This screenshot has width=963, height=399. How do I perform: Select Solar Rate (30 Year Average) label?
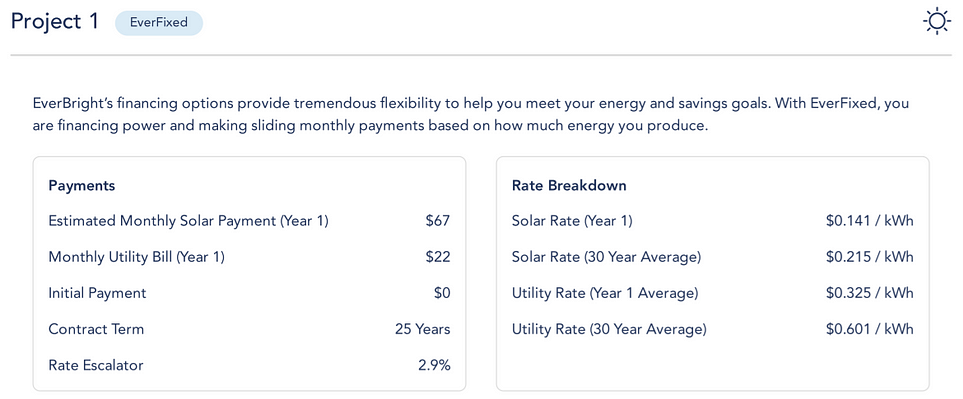pos(606,257)
